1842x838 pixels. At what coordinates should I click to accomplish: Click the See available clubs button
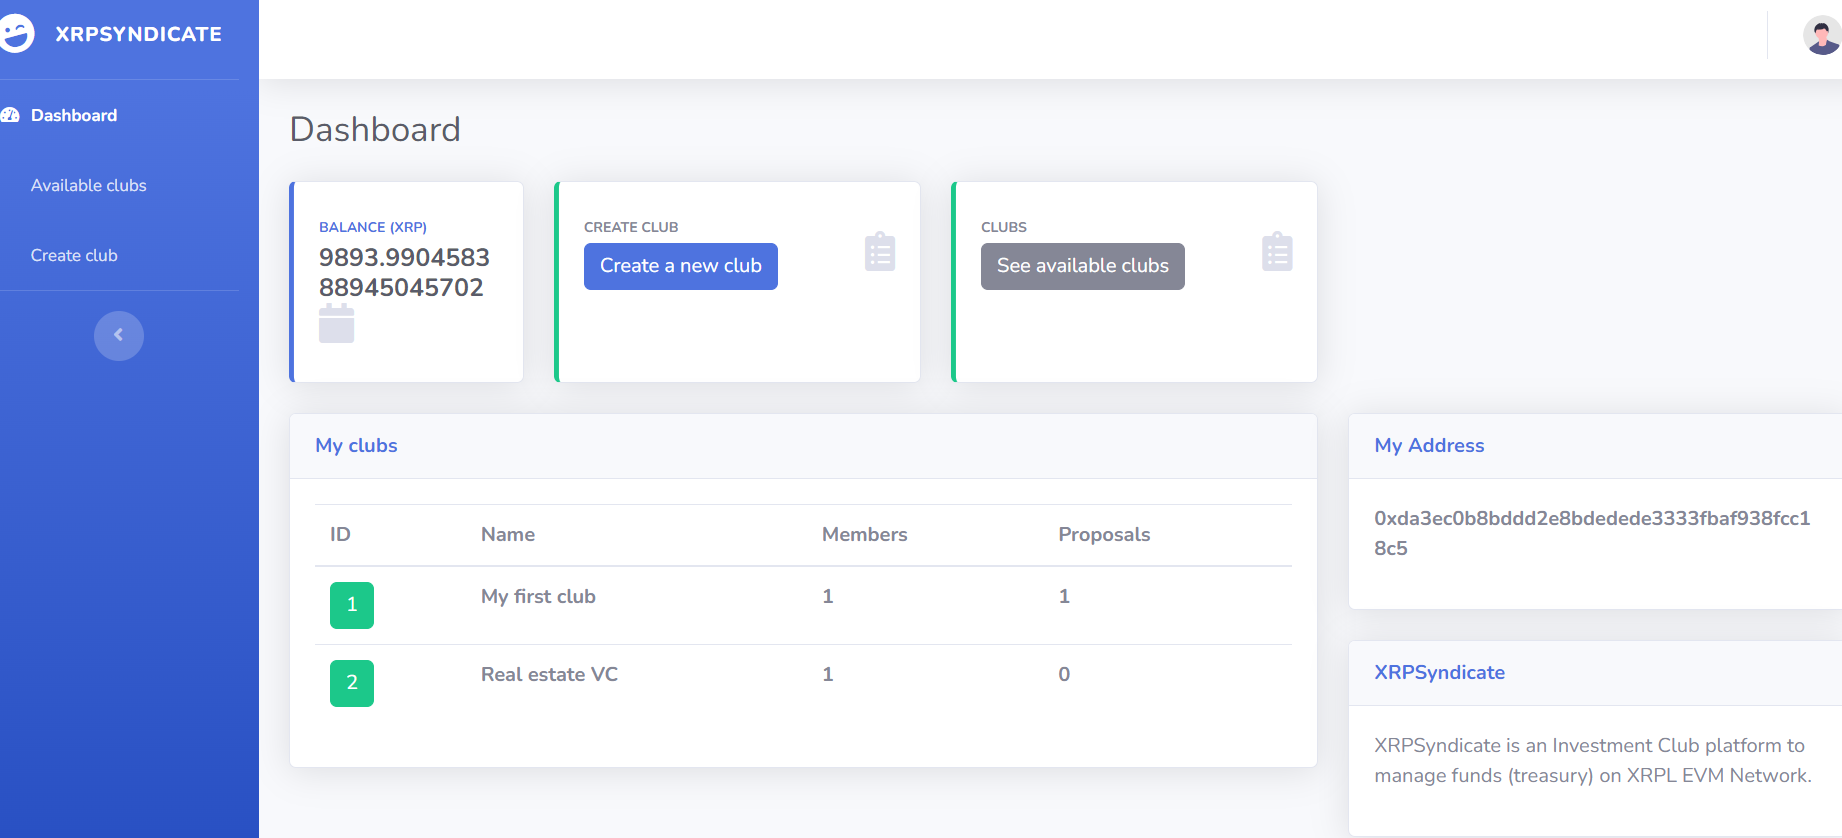click(1083, 266)
